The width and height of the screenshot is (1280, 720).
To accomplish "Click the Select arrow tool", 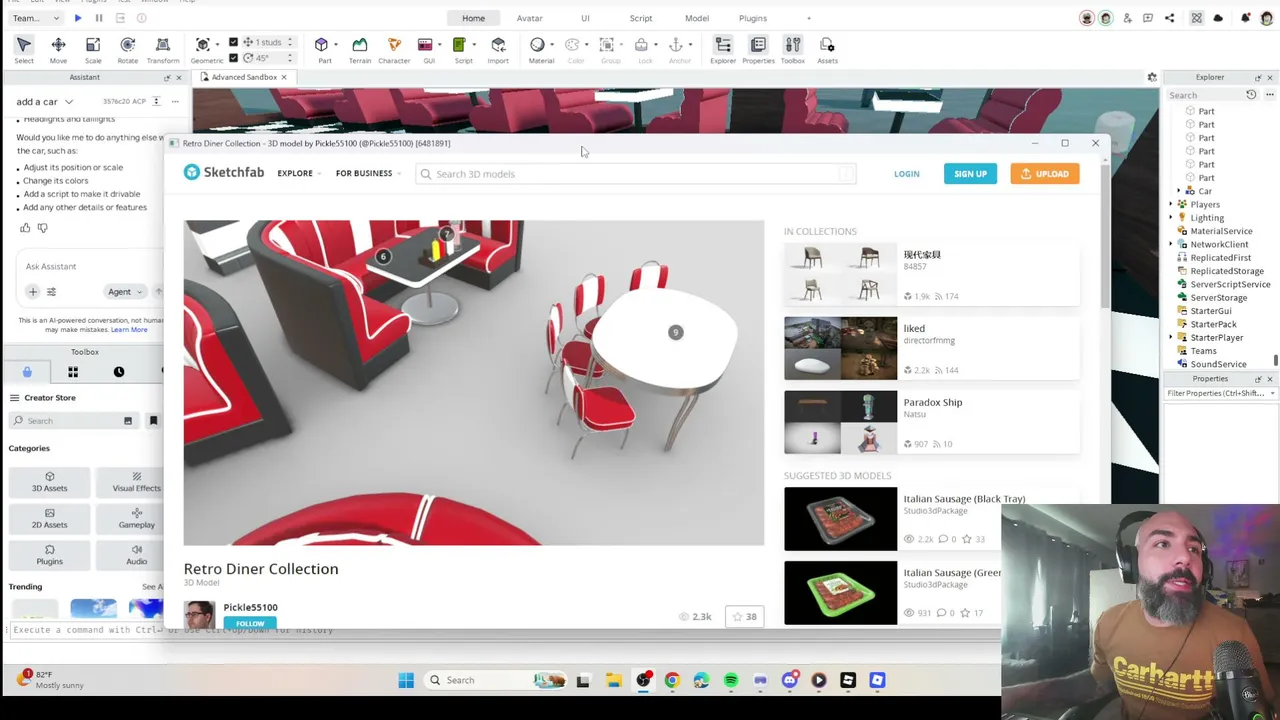I will click(x=24, y=49).
